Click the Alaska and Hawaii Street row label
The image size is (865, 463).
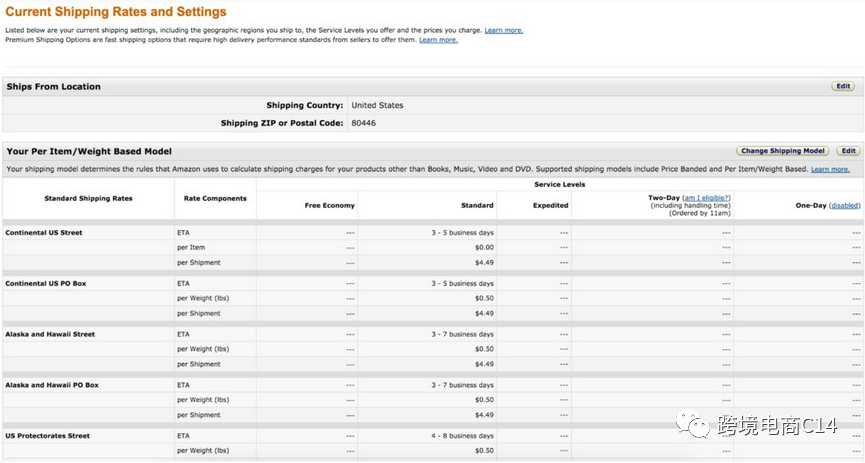coord(50,334)
